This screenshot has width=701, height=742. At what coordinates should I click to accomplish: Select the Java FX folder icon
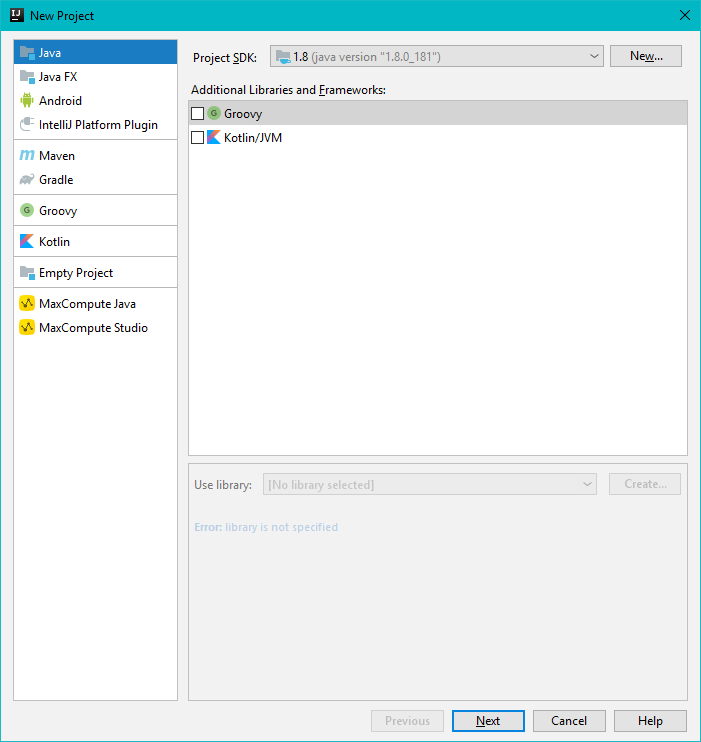pyautogui.click(x=27, y=77)
